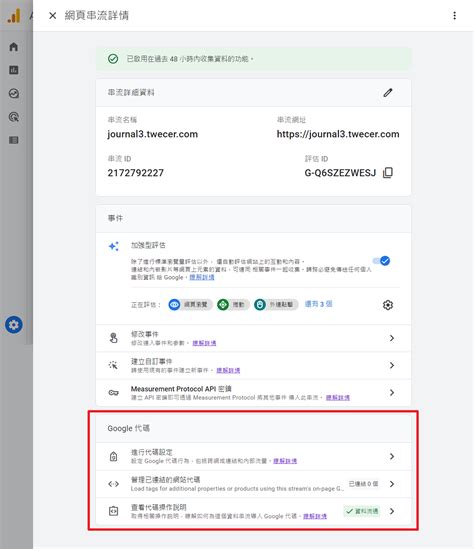The width and height of the screenshot is (474, 549).
Task: Select the page views chip
Action: tap(190, 305)
